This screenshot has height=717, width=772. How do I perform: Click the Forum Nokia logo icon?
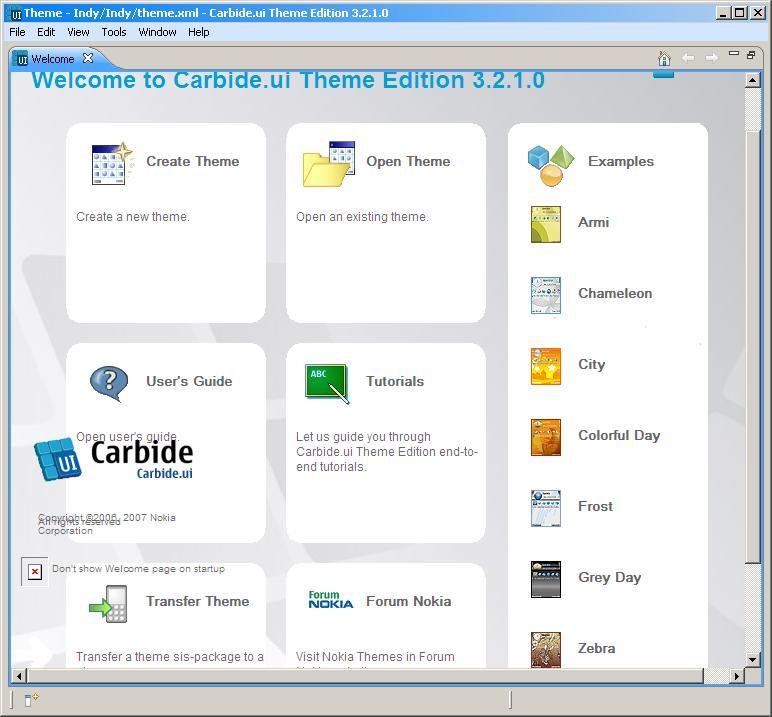click(x=331, y=600)
